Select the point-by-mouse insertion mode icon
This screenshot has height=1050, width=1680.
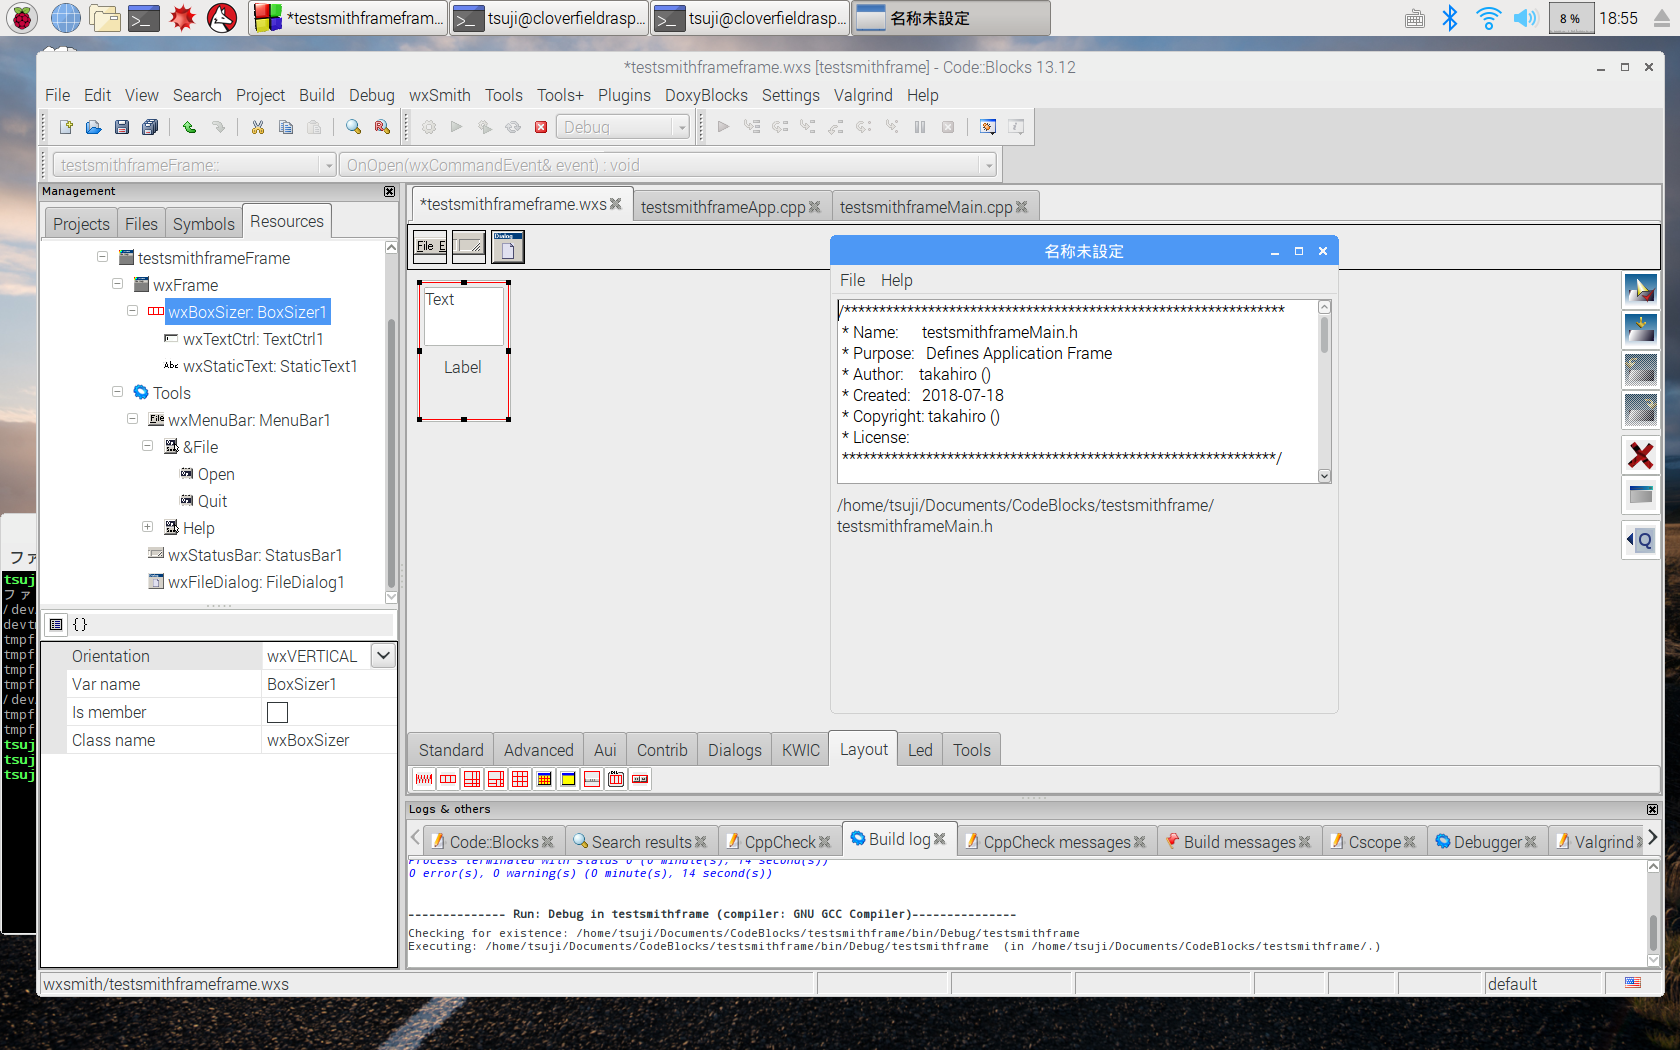point(1640,290)
